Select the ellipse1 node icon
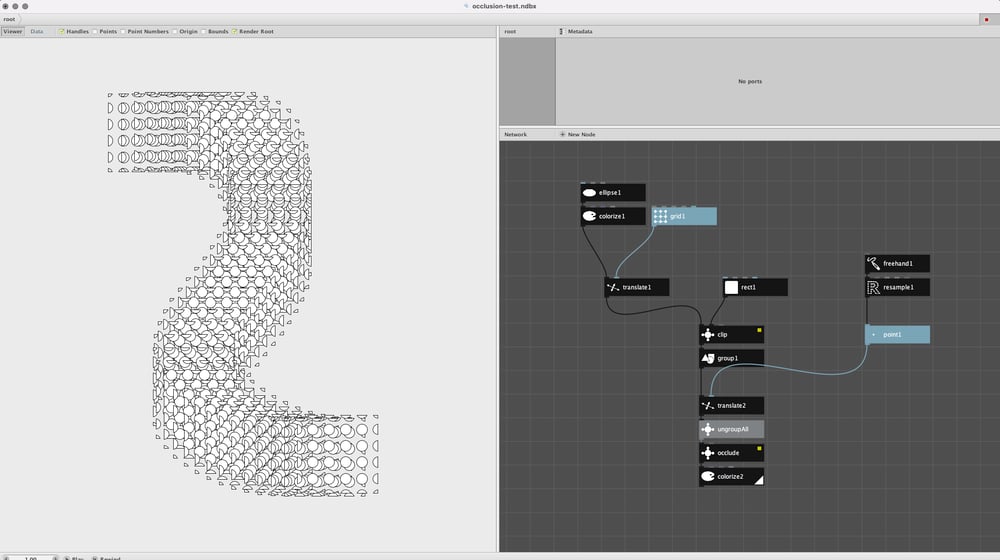 pos(589,193)
